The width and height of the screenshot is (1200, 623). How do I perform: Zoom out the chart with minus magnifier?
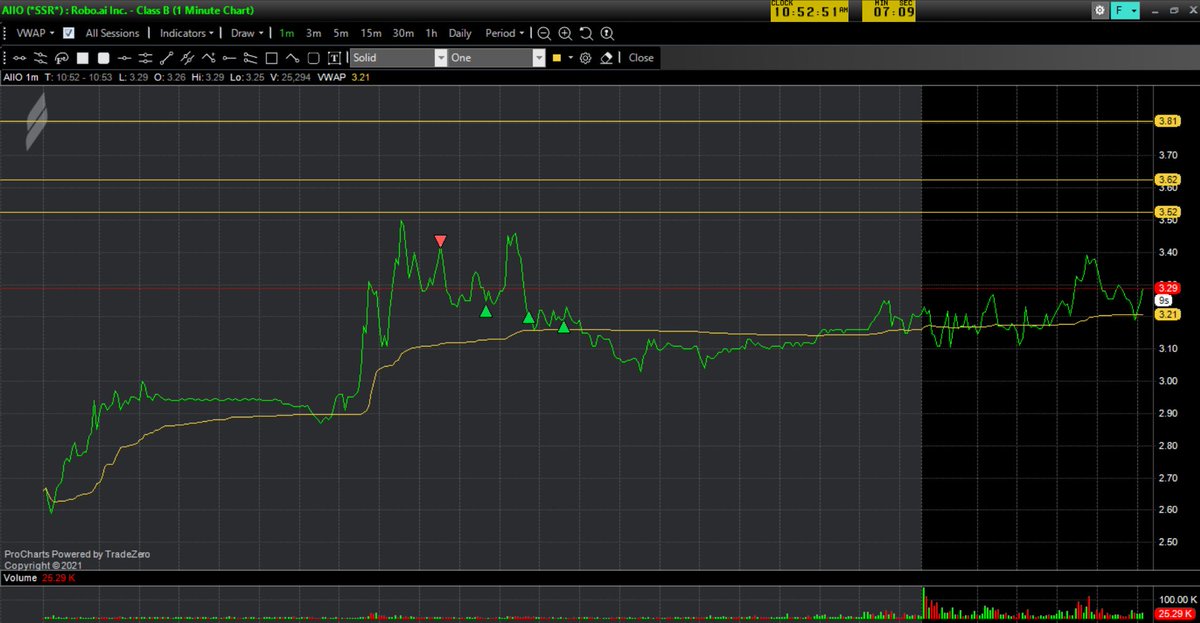tap(544, 33)
